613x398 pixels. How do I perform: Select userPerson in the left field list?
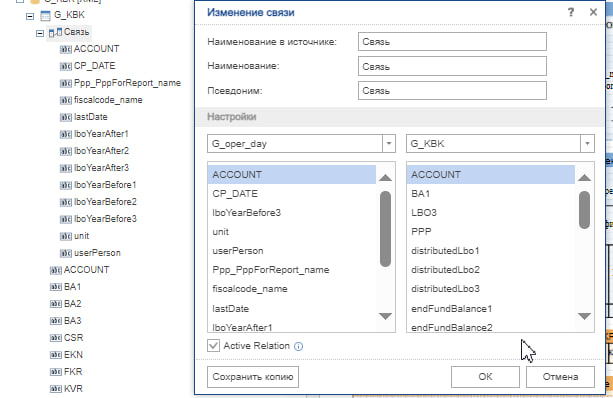click(292, 251)
